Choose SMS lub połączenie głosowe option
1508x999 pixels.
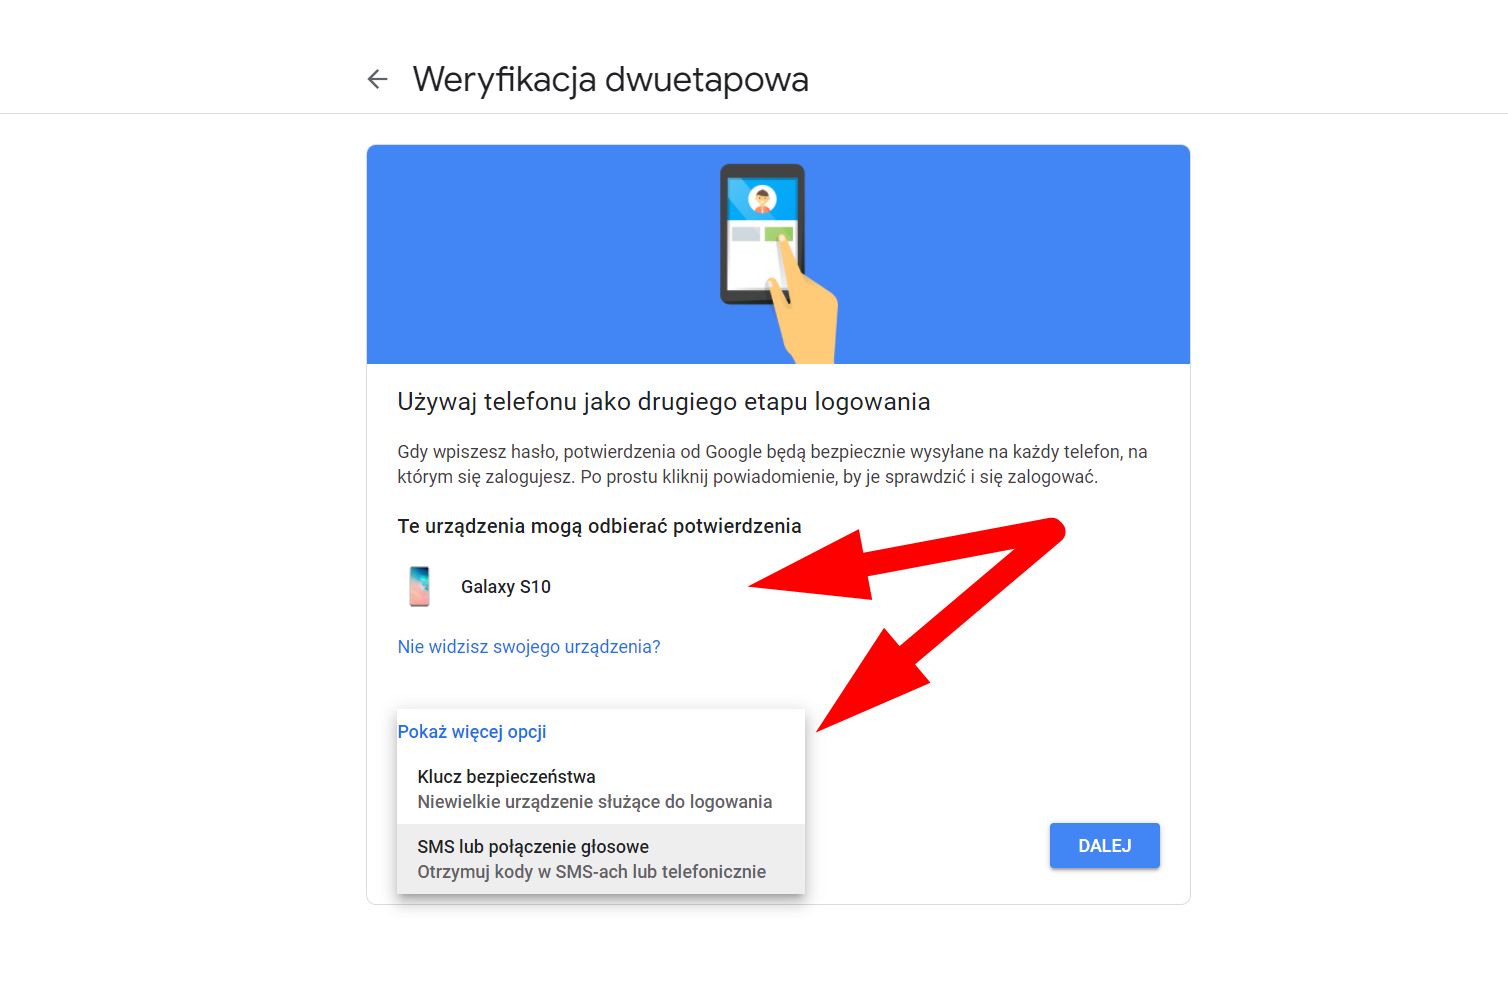point(601,859)
